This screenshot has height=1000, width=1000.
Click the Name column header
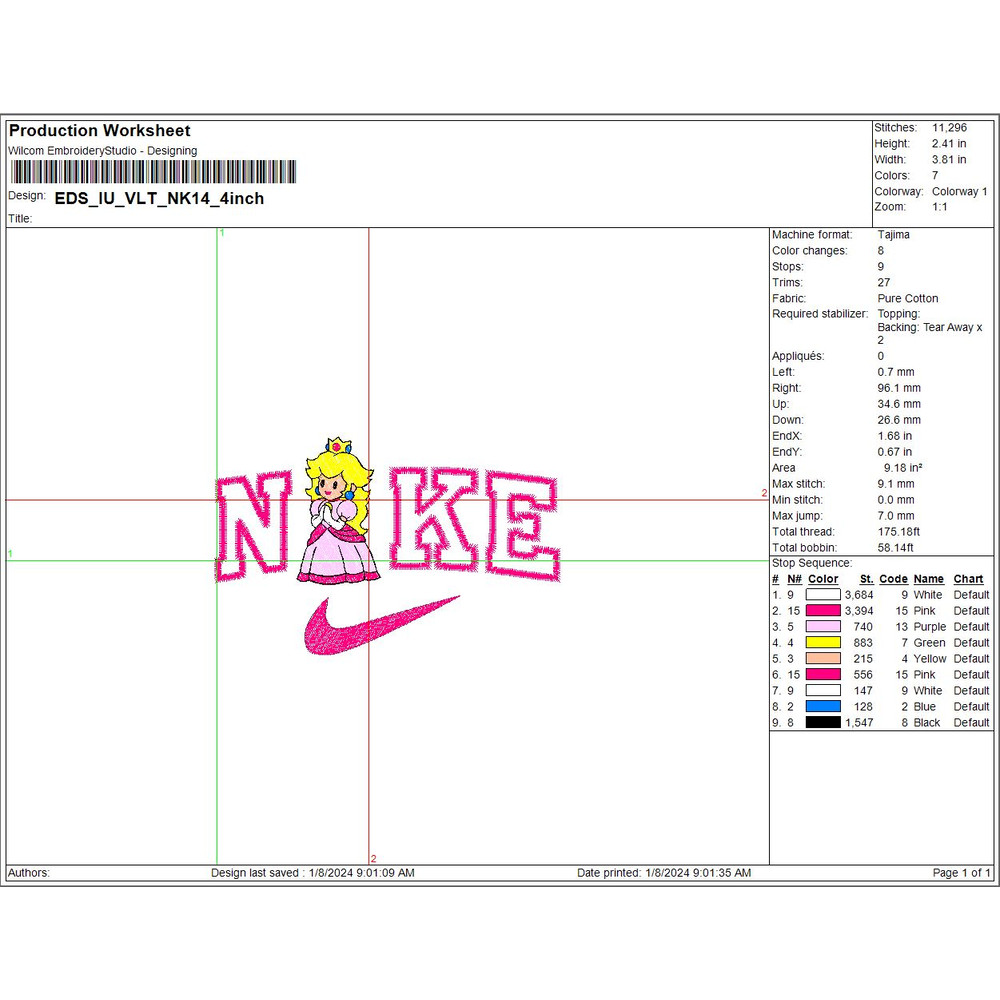(x=928, y=579)
